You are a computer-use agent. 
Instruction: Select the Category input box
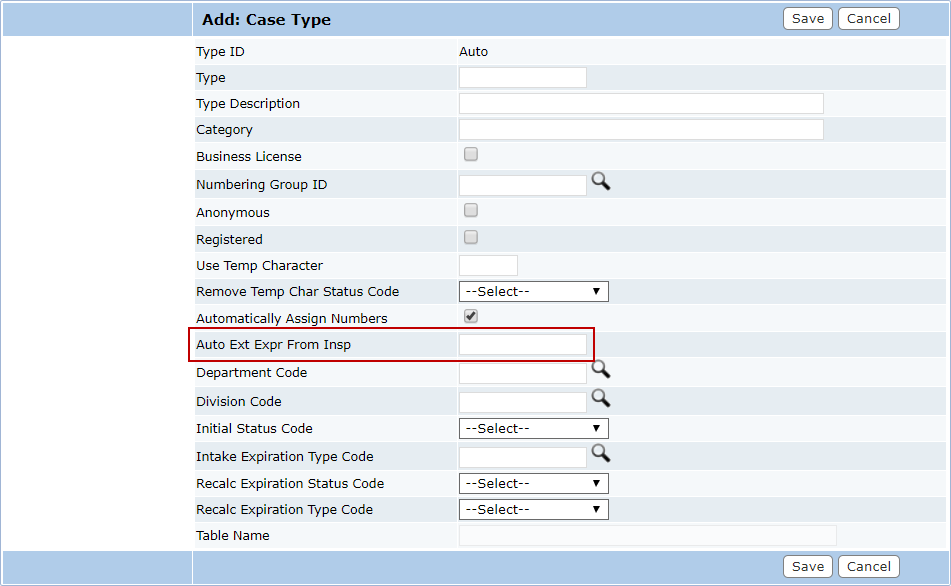[640, 130]
